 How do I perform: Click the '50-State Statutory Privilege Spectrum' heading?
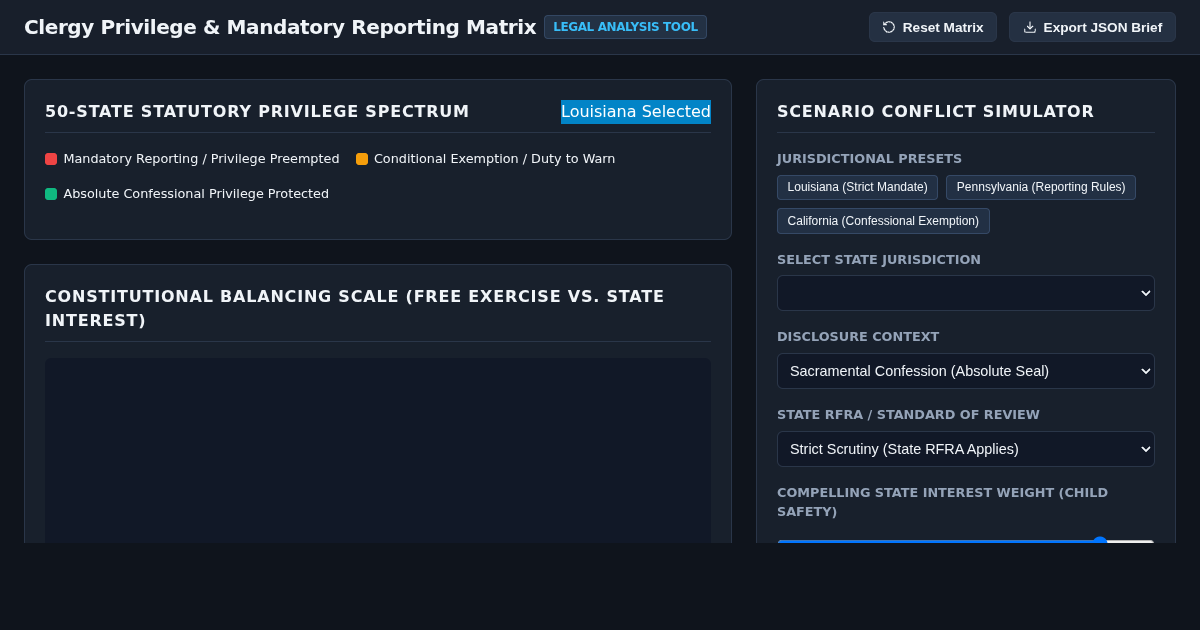click(x=257, y=112)
